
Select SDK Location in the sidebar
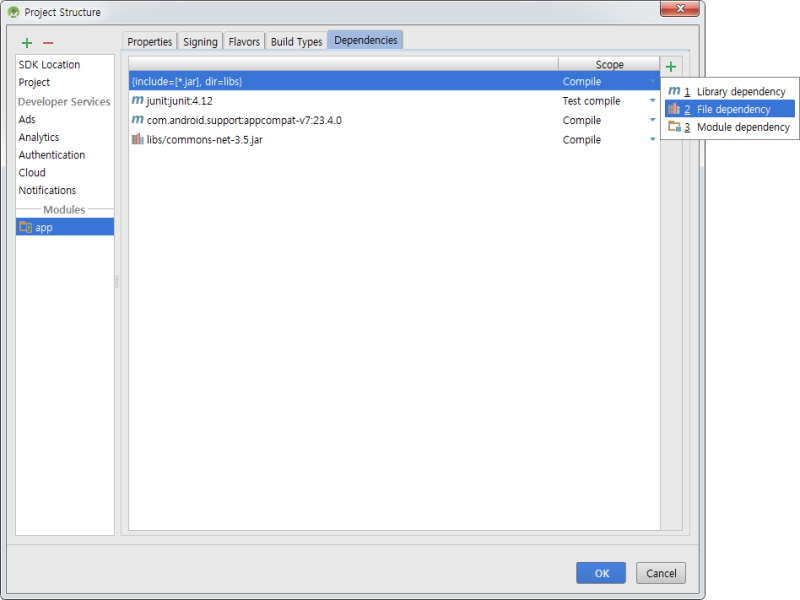point(49,65)
